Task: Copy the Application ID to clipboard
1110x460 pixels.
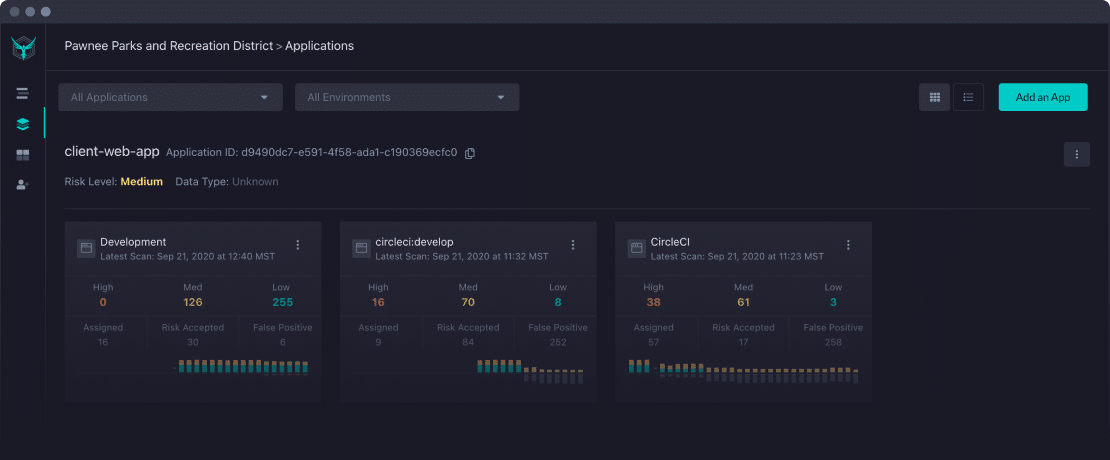Action: (469, 153)
